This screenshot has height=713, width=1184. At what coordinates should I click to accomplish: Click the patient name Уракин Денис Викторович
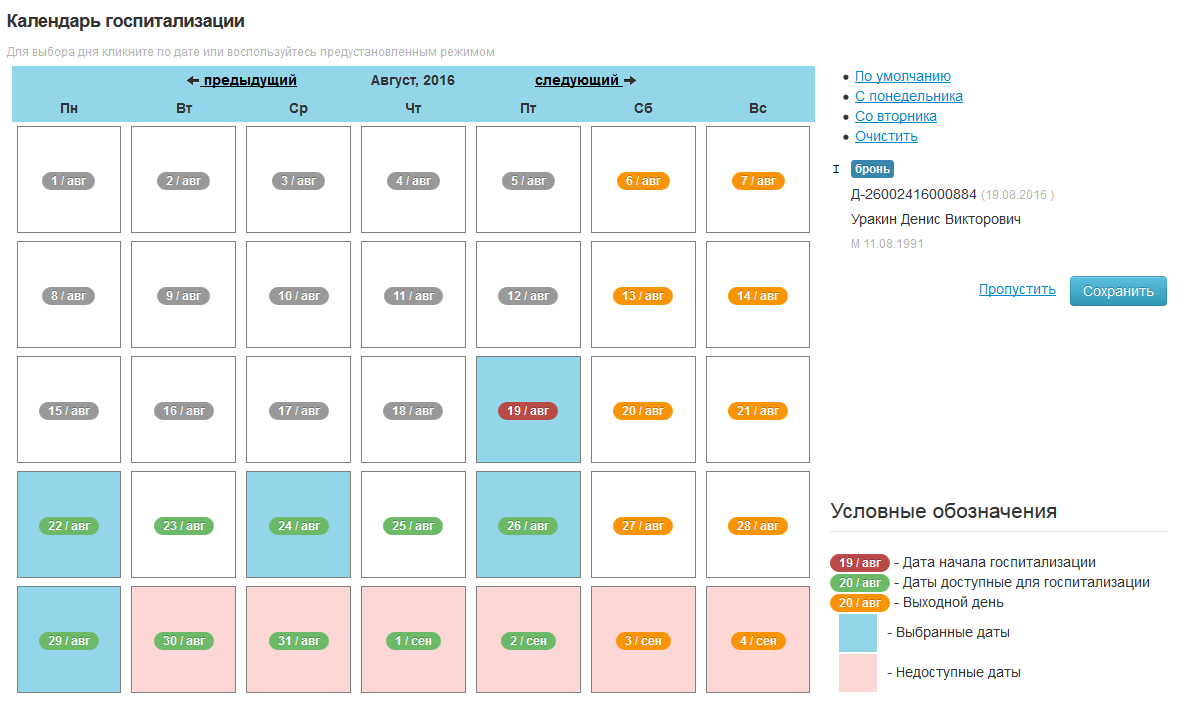936,219
